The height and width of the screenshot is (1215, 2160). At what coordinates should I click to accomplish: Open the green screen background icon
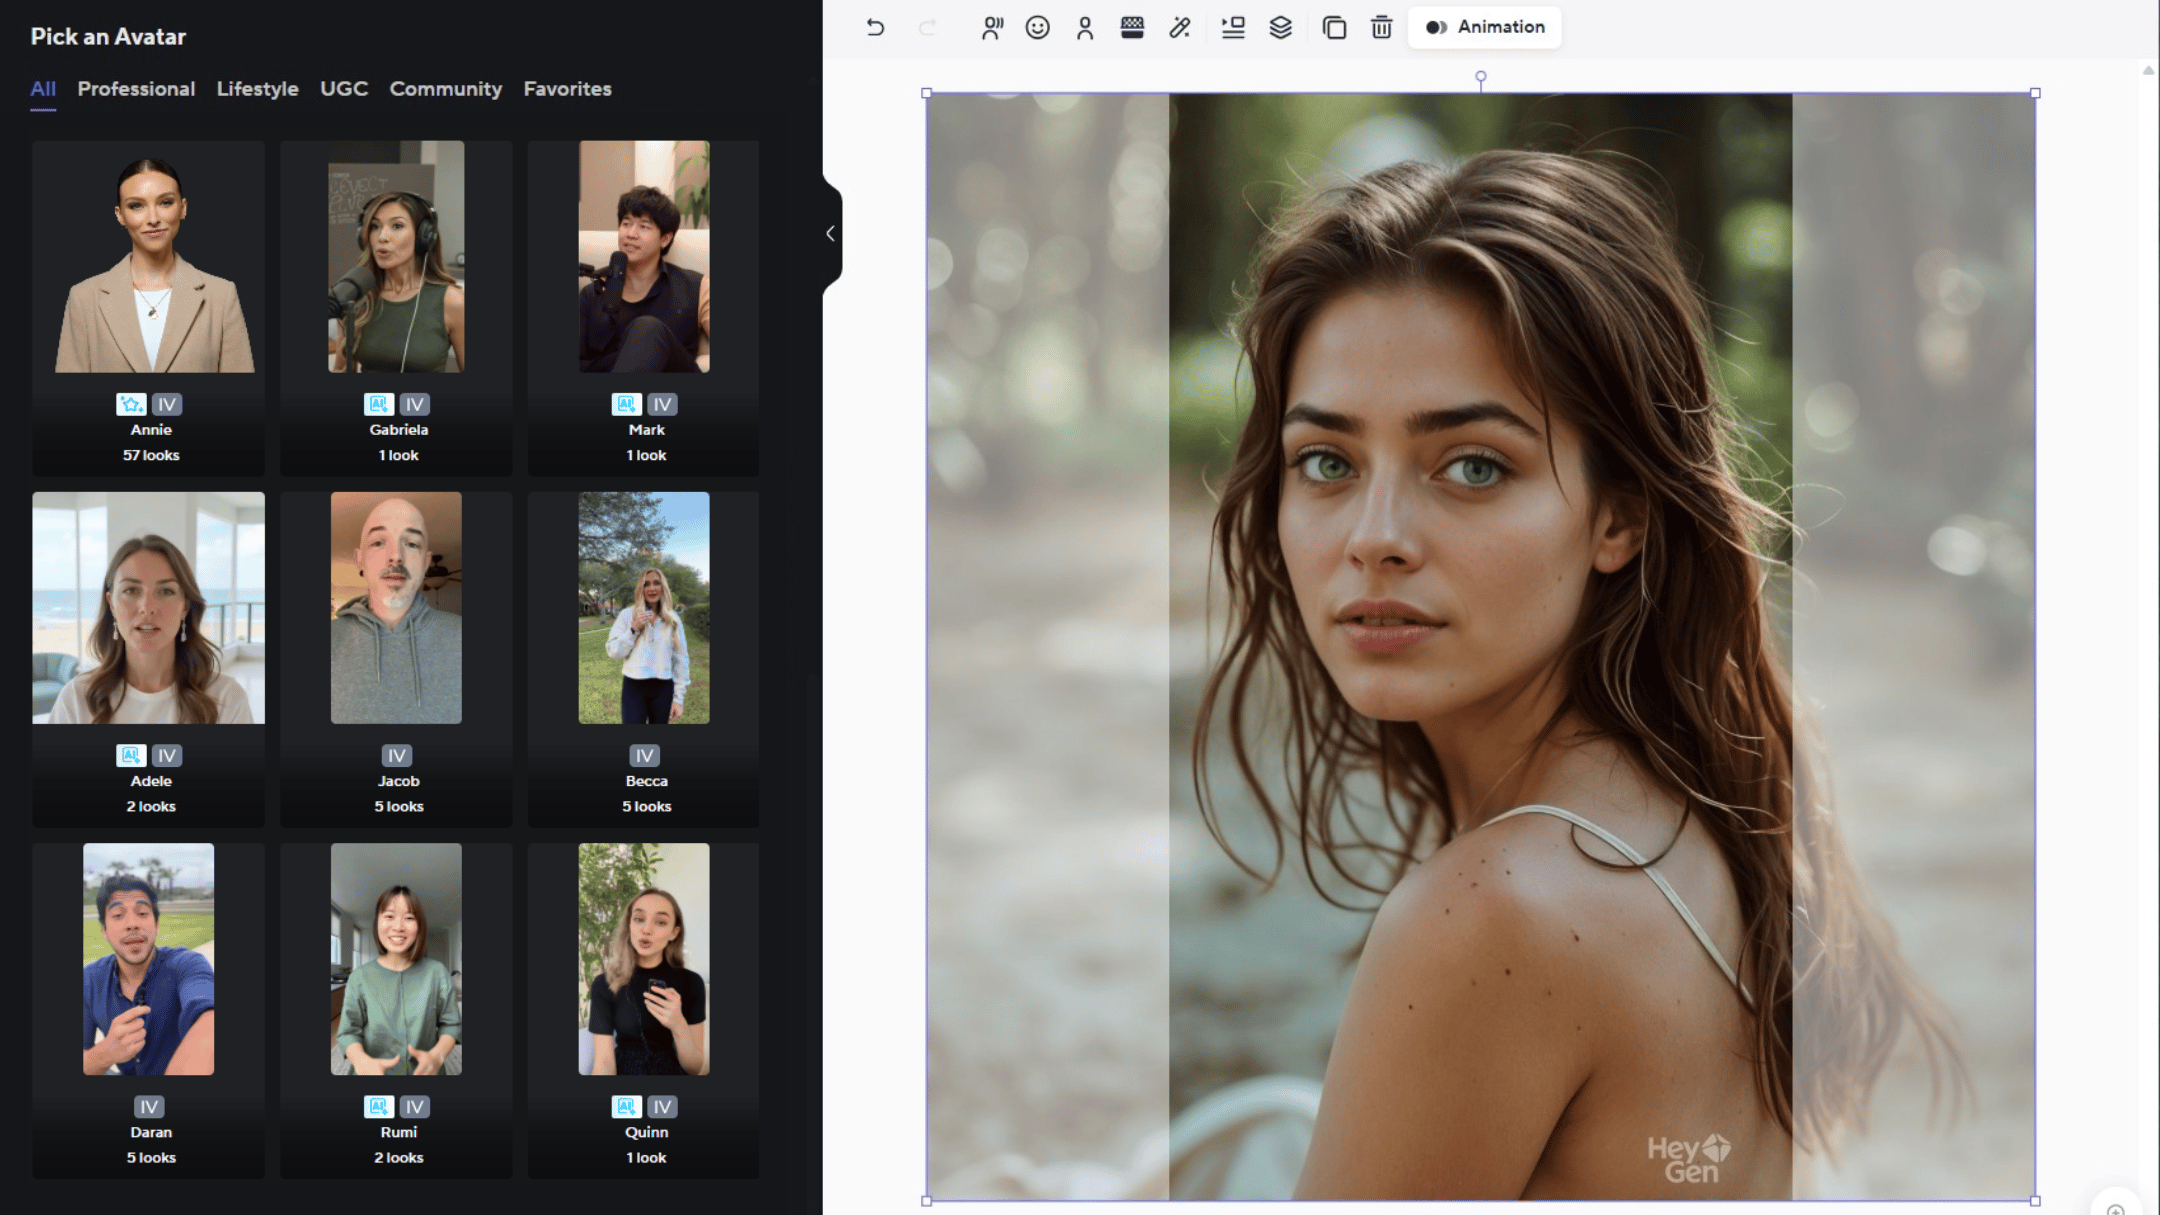pos(1131,28)
